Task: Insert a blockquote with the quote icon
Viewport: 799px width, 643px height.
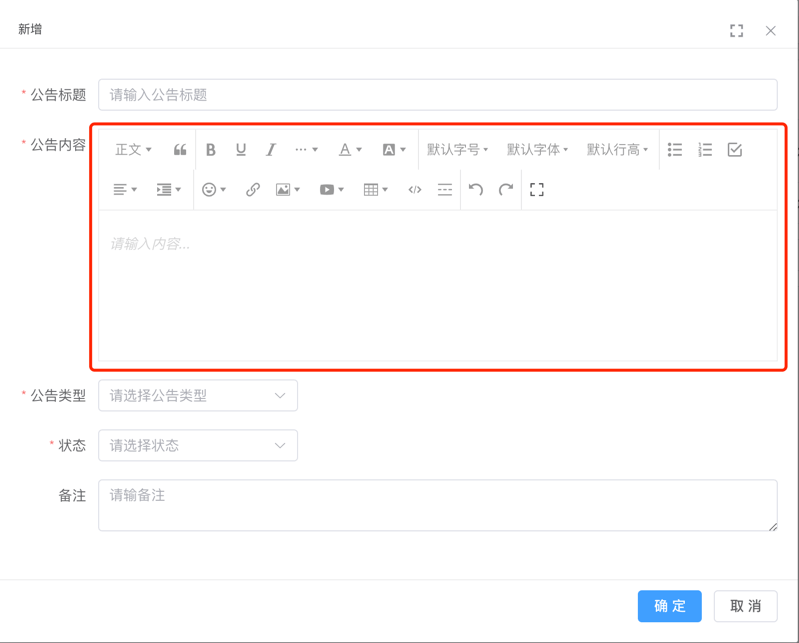Action: pyautogui.click(x=180, y=150)
